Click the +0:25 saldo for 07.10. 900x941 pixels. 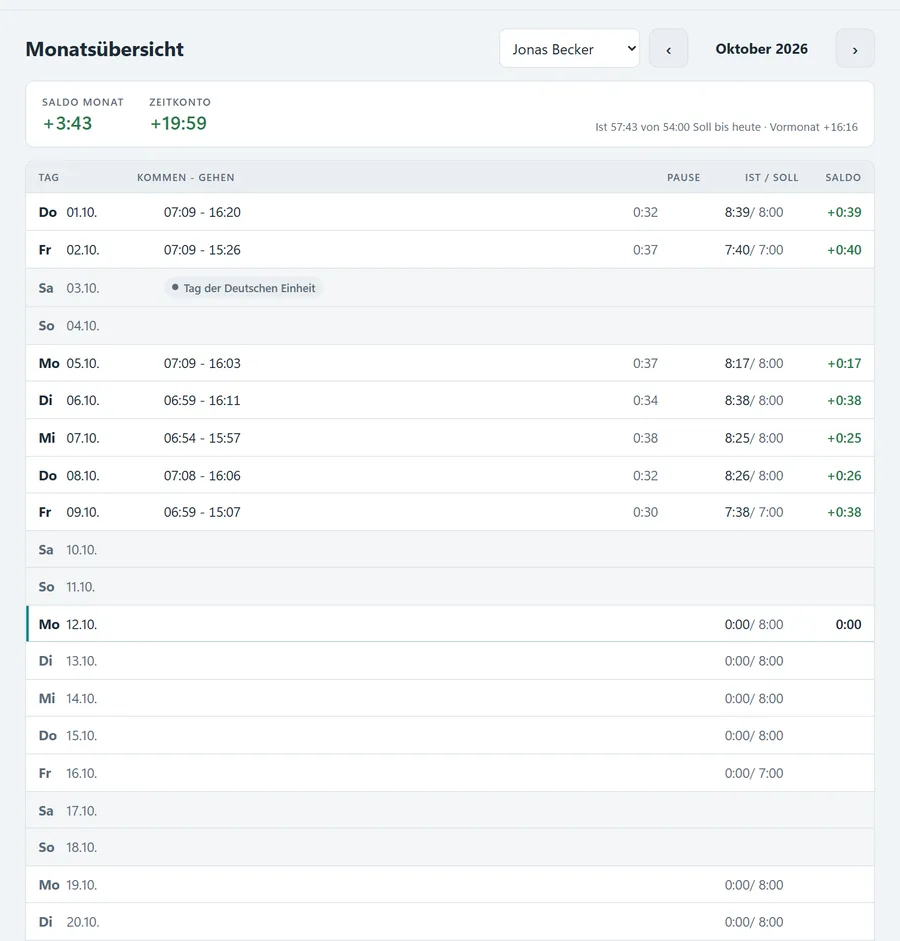click(x=844, y=439)
